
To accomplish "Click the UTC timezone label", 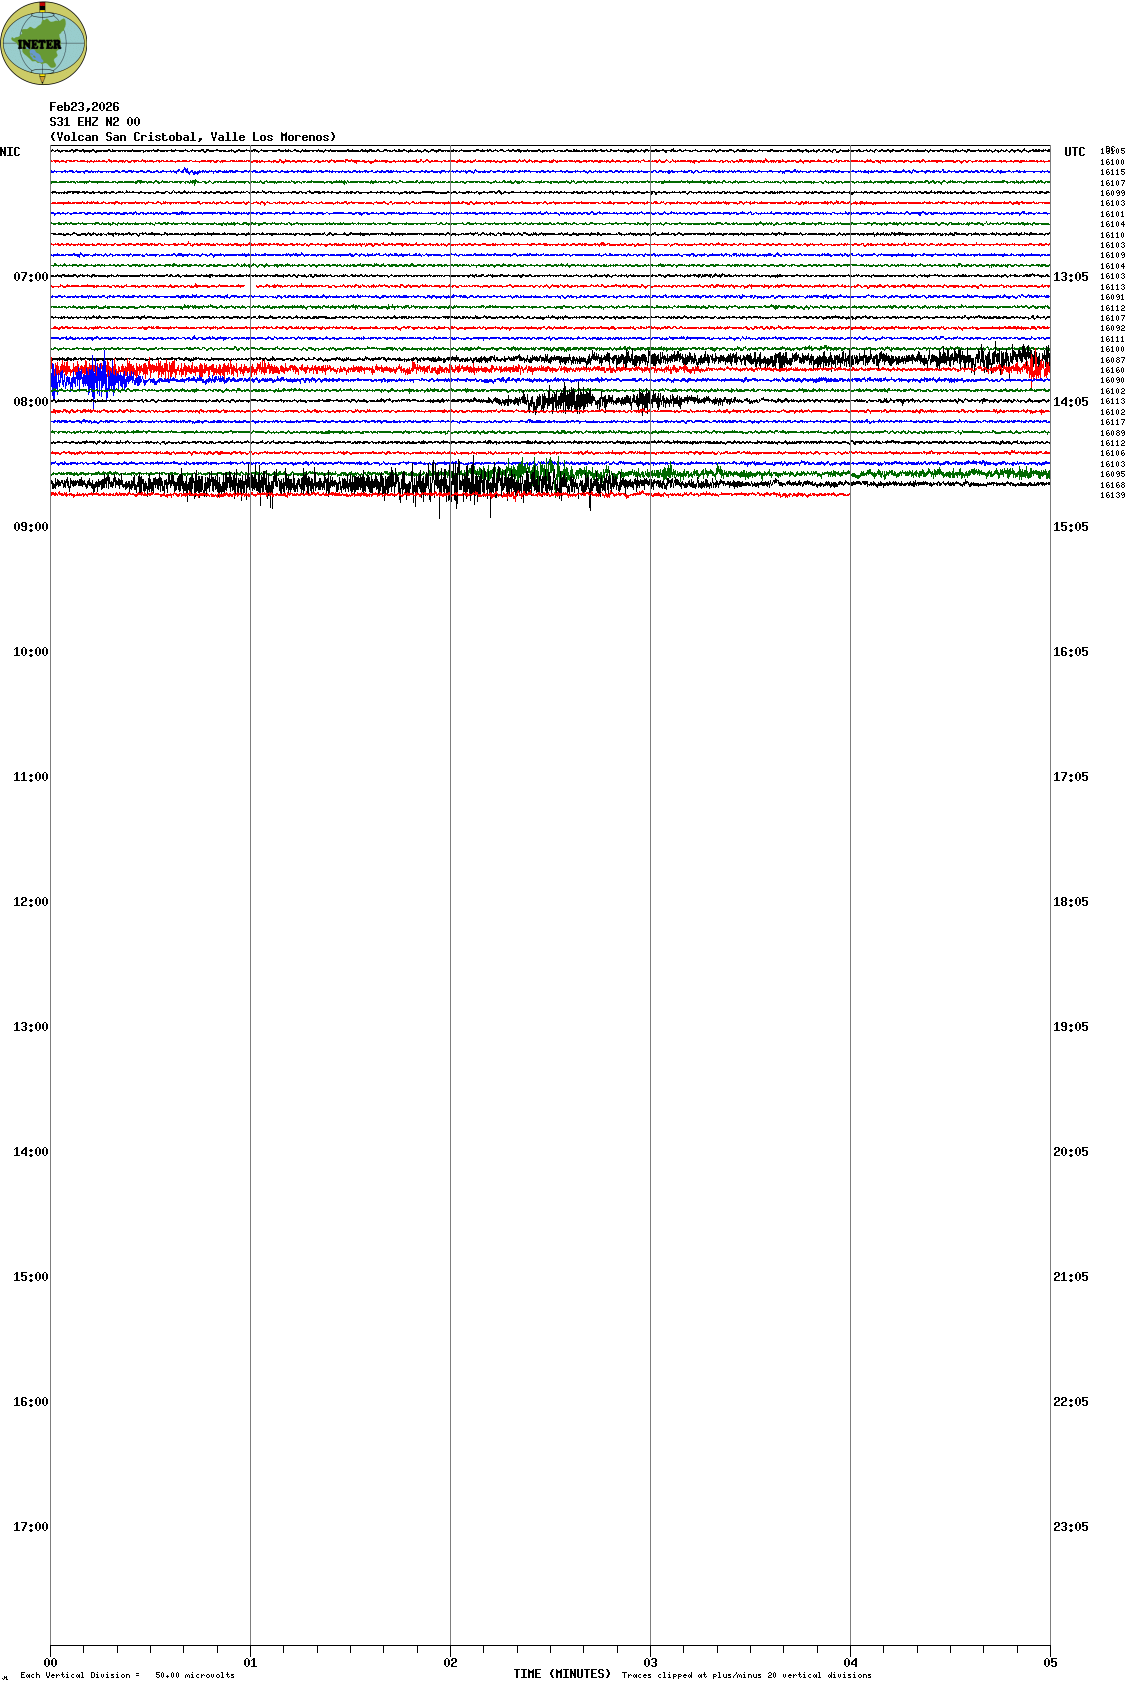I will tap(1074, 152).
